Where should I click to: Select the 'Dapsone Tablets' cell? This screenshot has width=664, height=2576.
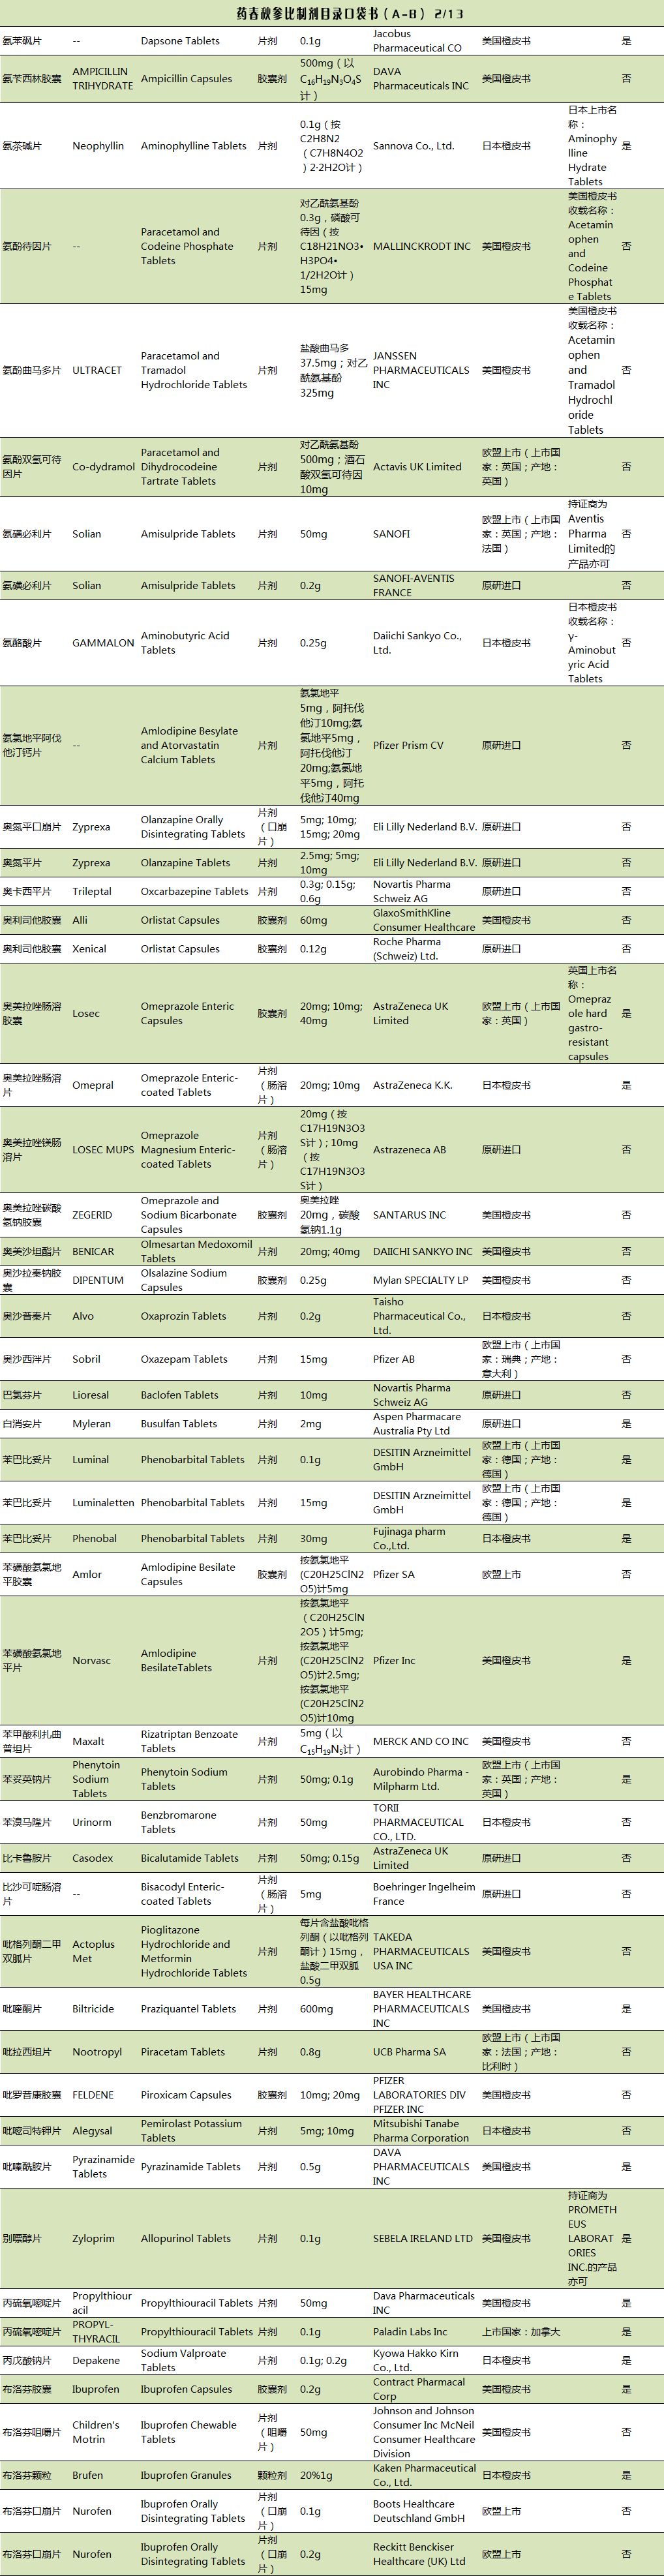click(x=180, y=41)
